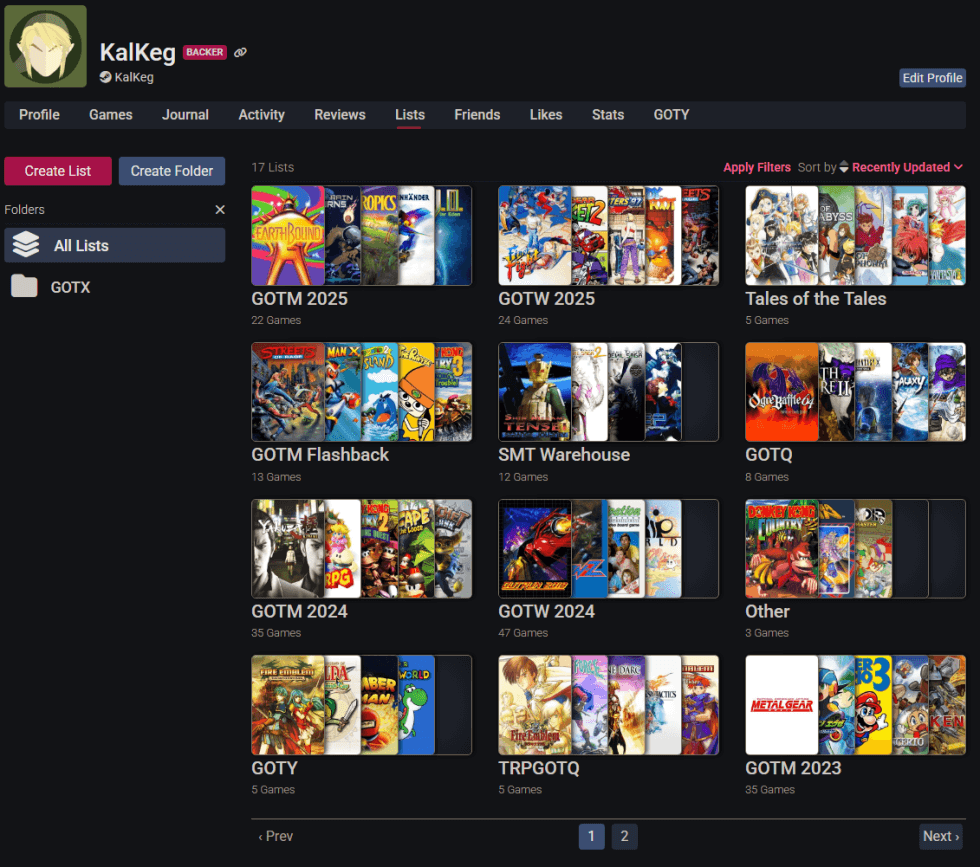Open the SMT Warehouse list title
This screenshot has width=980, height=867.
tap(564, 455)
